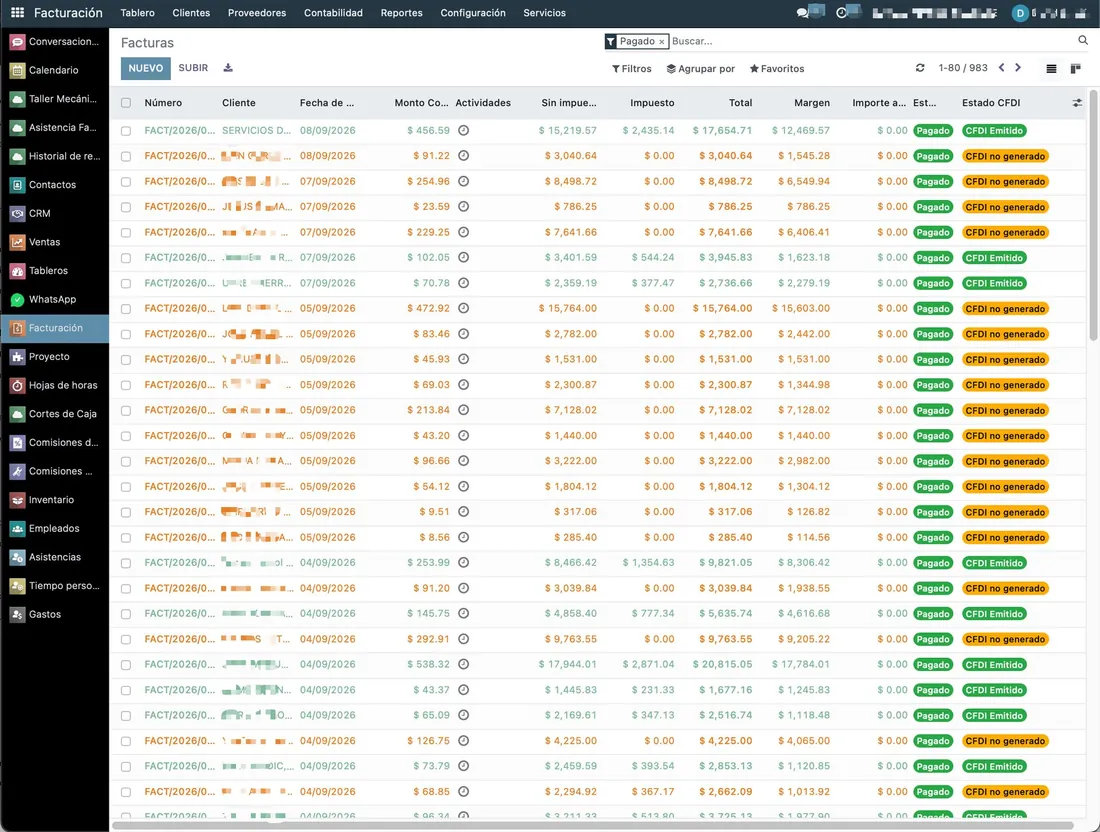
Task: Open the Proveedores menu
Action: [x=257, y=13]
